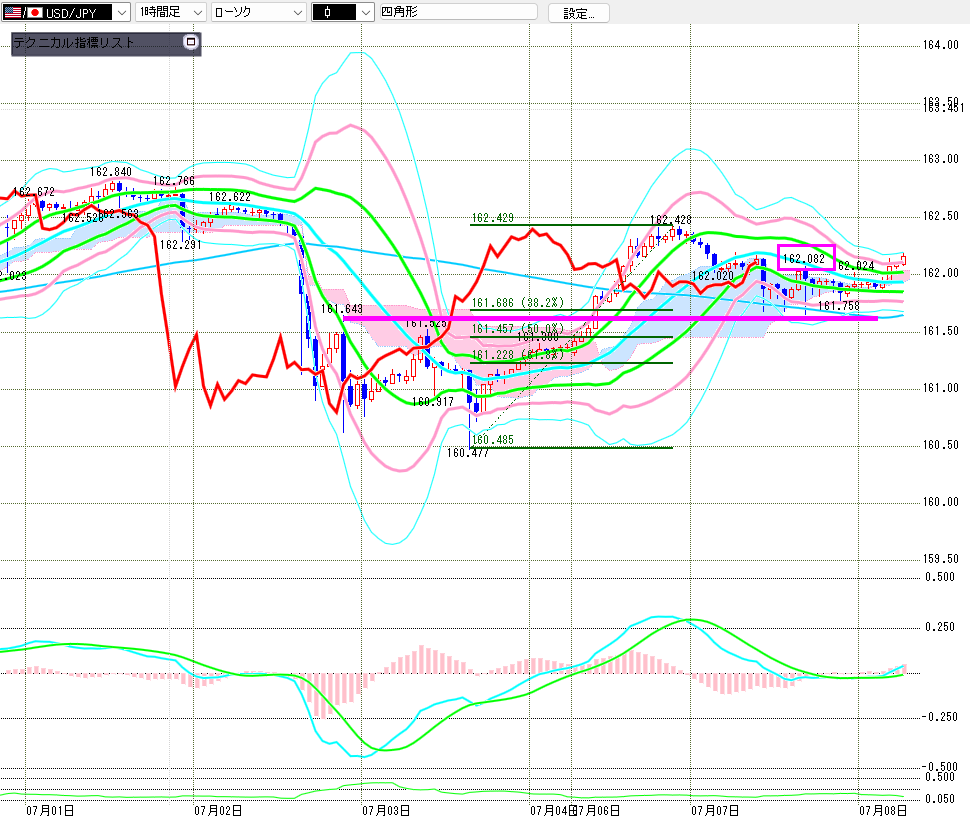Click the Japan flag currency icon
The image size is (970, 818).
[35, 12]
